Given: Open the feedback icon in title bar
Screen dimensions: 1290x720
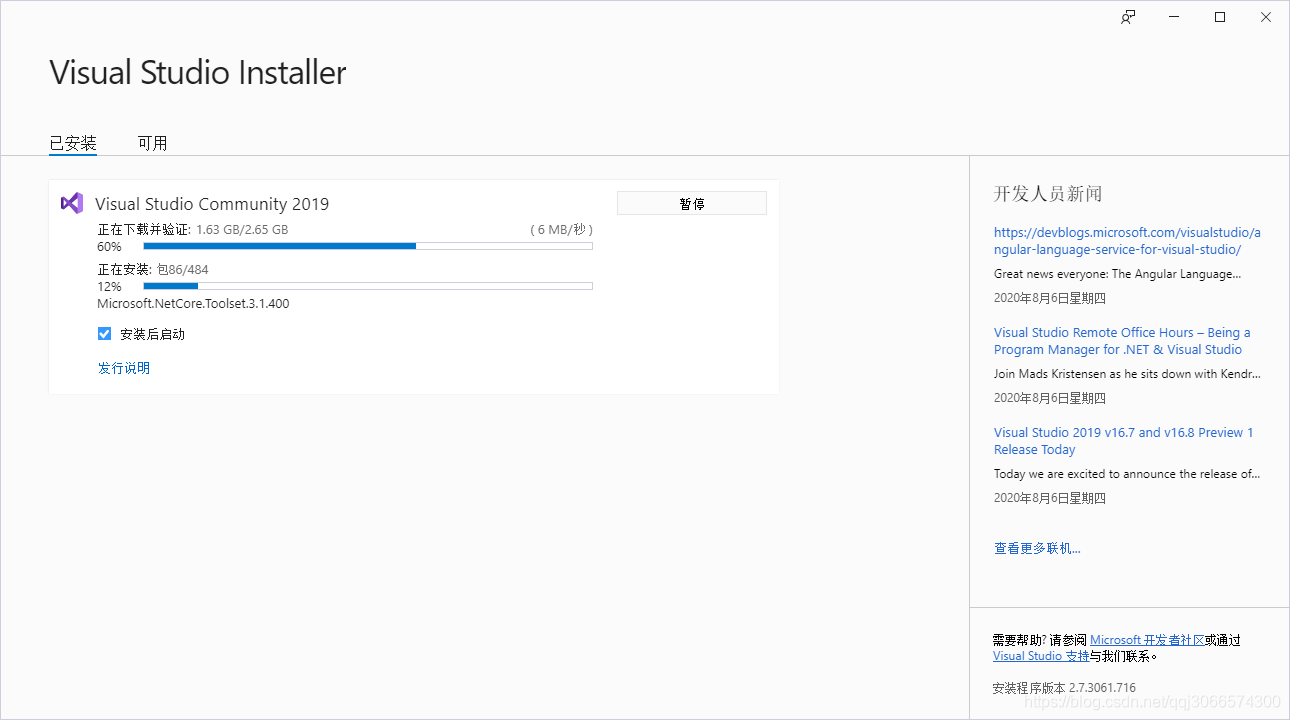Looking at the screenshot, I should pos(1128,17).
